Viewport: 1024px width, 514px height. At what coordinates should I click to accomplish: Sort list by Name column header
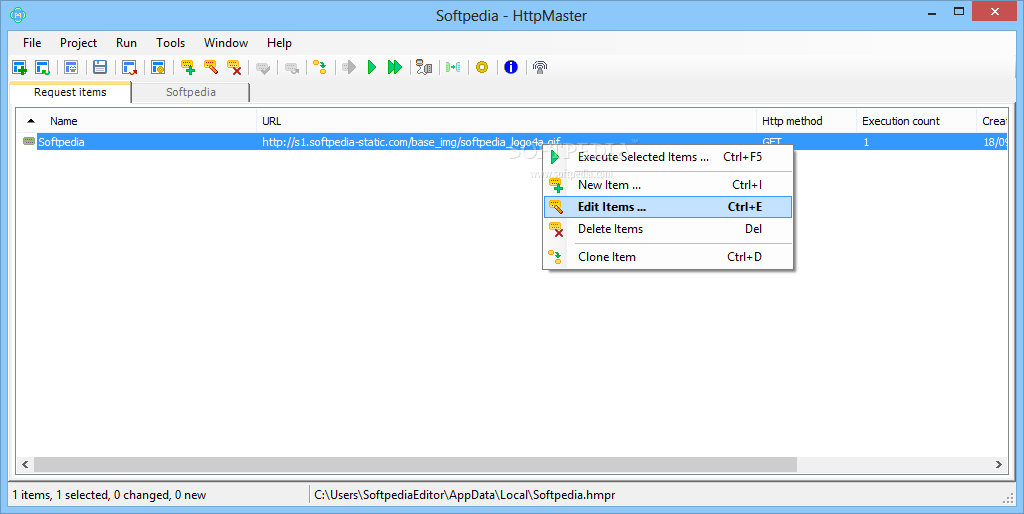point(63,121)
